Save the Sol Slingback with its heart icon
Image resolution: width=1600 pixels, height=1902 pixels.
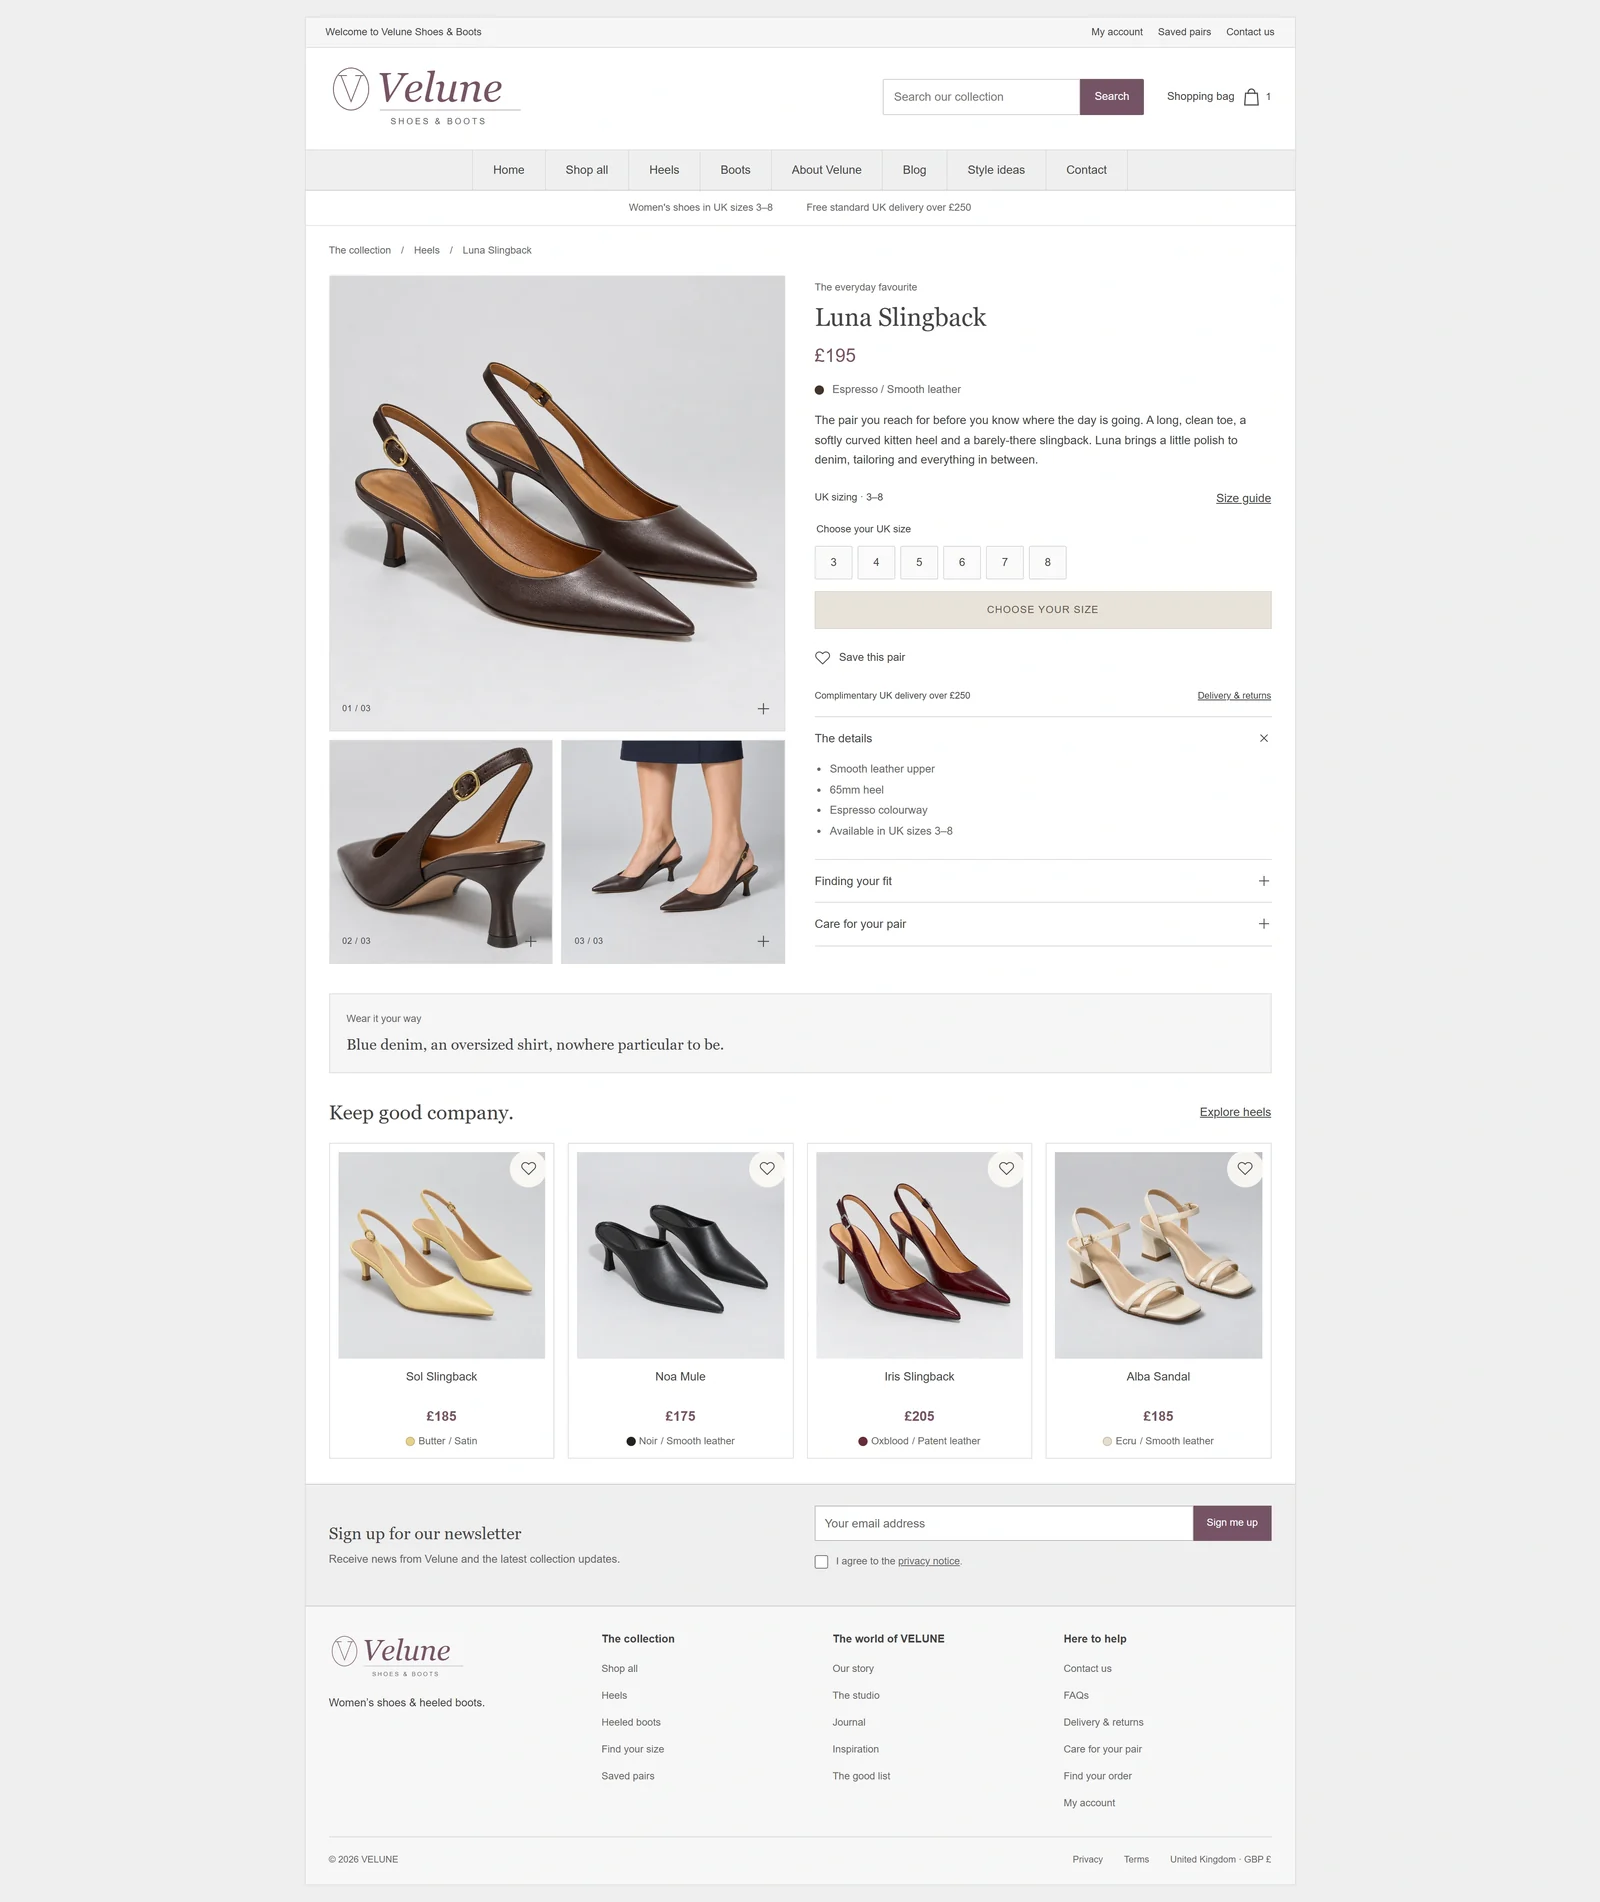(528, 1169)
